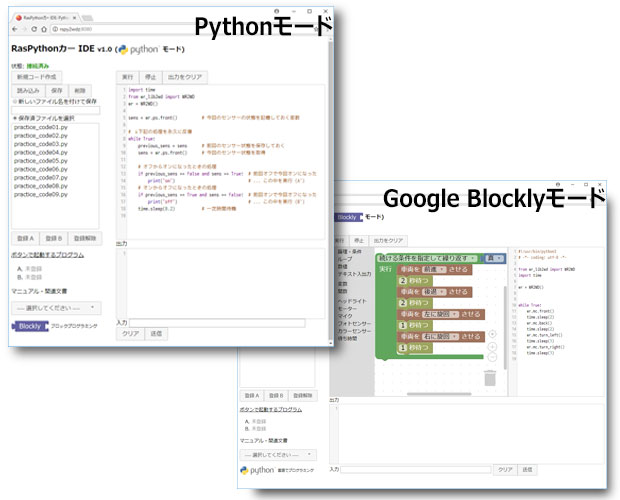Click the 削除 delete button
The image size is (620, 500).
click(x=80, y=91)
